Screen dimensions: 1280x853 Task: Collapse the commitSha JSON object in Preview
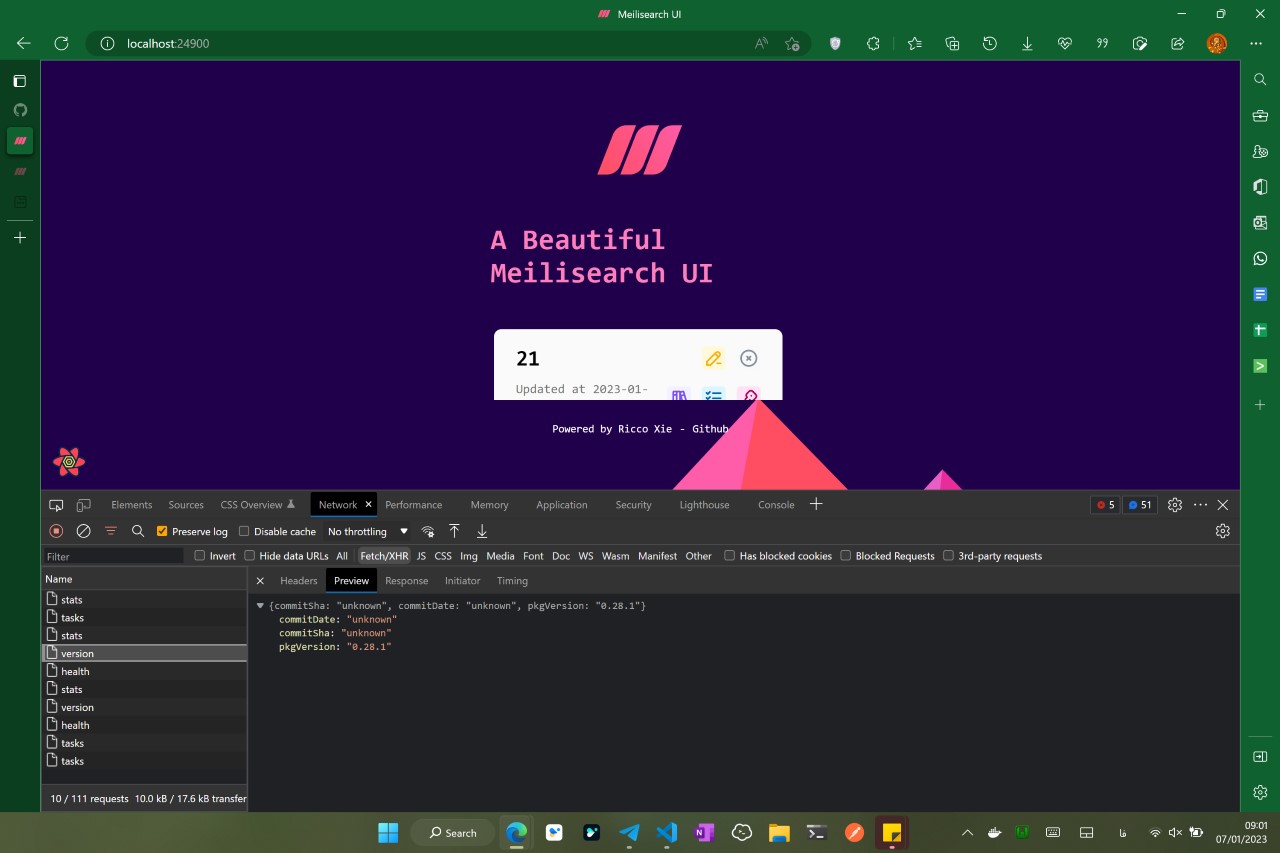(260, 605)
